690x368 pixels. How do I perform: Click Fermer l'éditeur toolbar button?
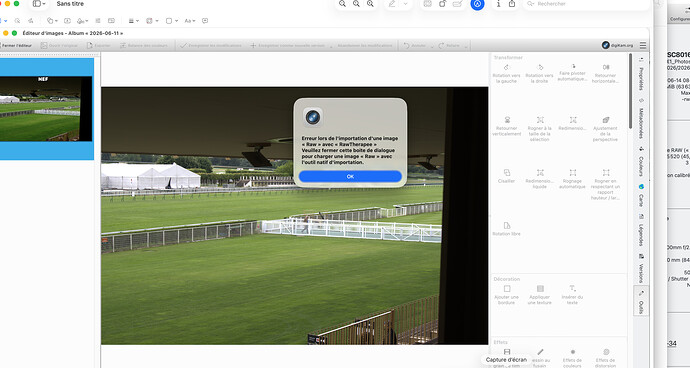(16, 45)
